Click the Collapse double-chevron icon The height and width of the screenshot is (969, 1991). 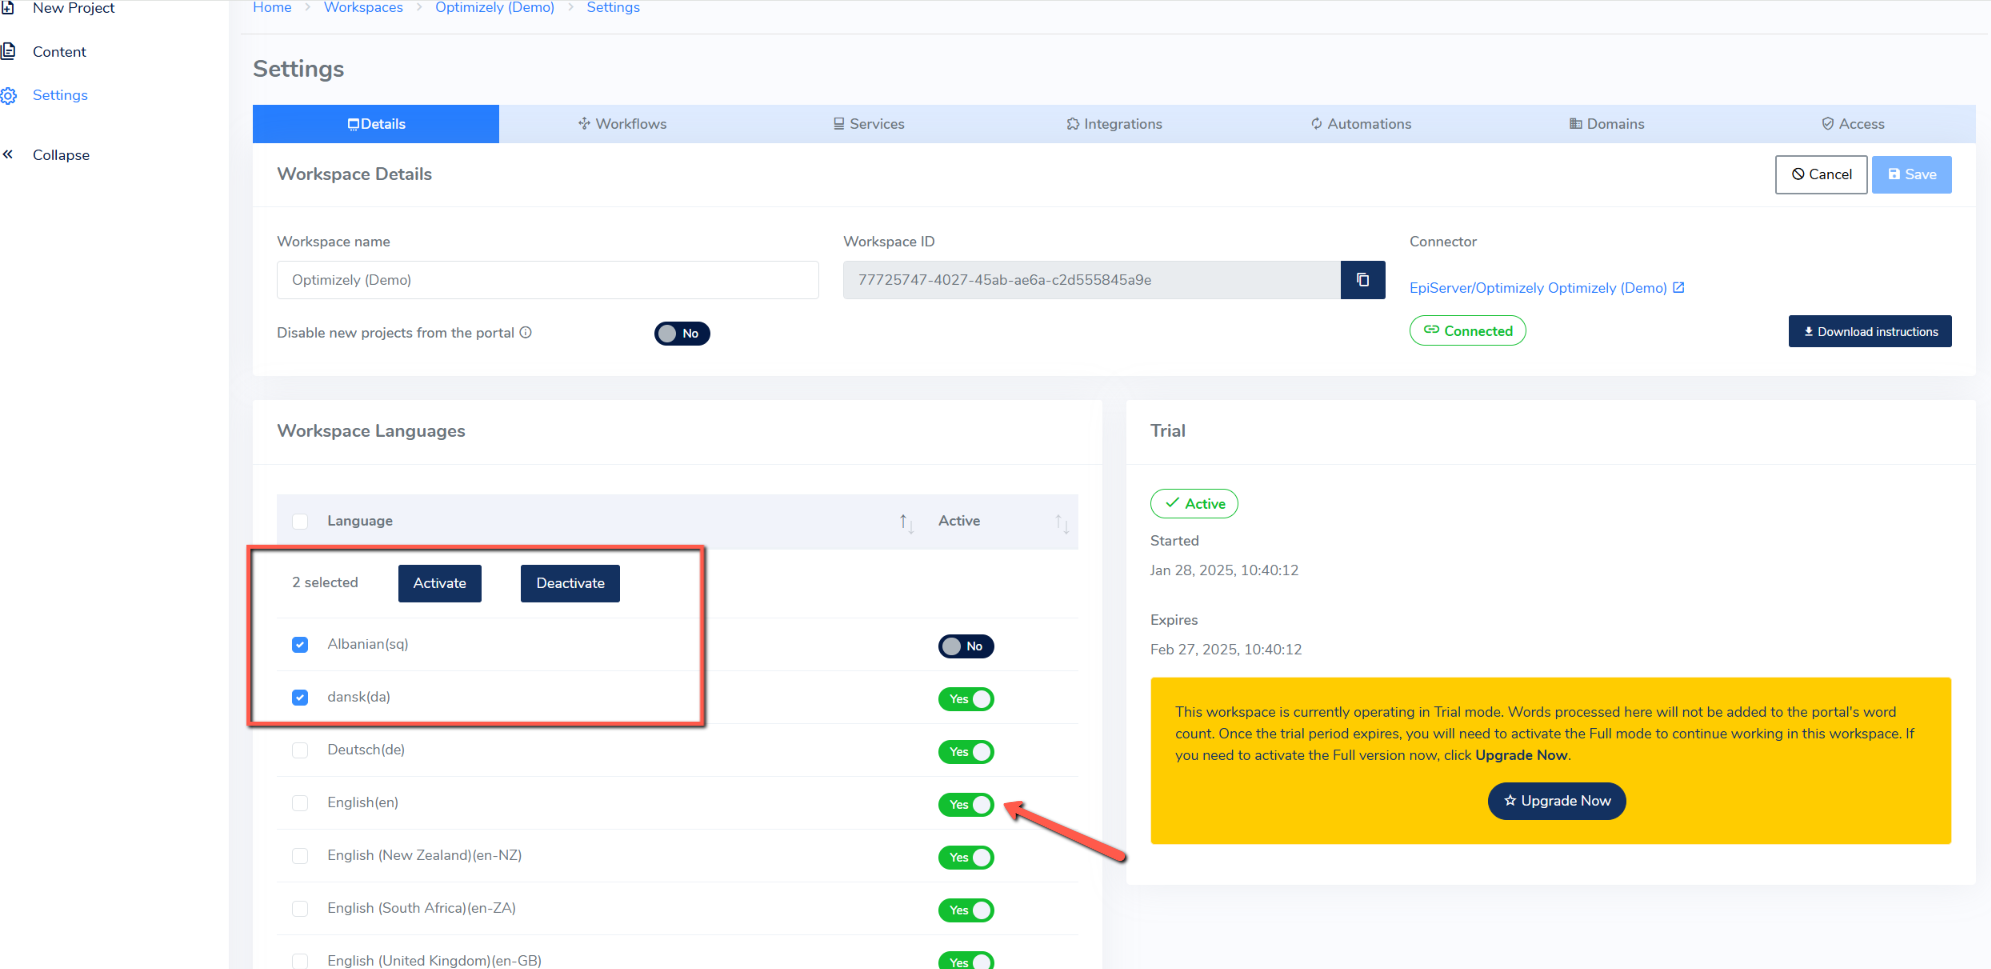click(8, 154)
